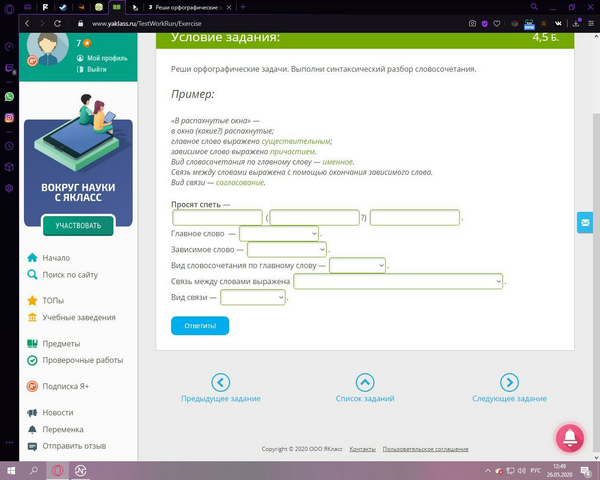Image resolution: width=600 pixels, height=480 pixels.
Task: Open 'Пользовательское соглашение' footer link
Action: pos(426,449)
